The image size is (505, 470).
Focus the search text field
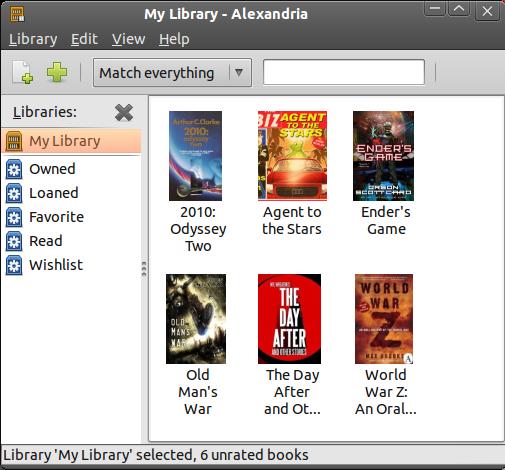[344, 72]
